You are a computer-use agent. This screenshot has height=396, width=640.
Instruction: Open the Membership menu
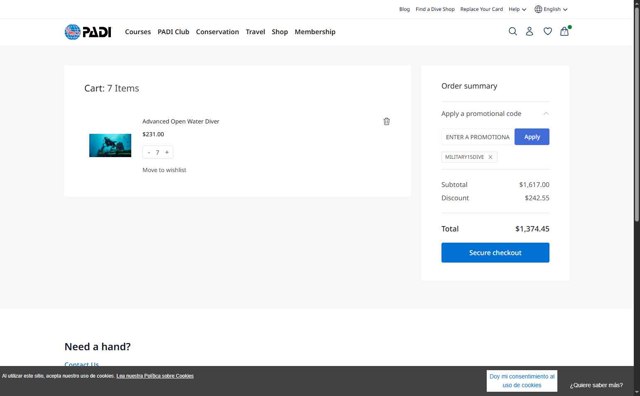click(315, 32)
